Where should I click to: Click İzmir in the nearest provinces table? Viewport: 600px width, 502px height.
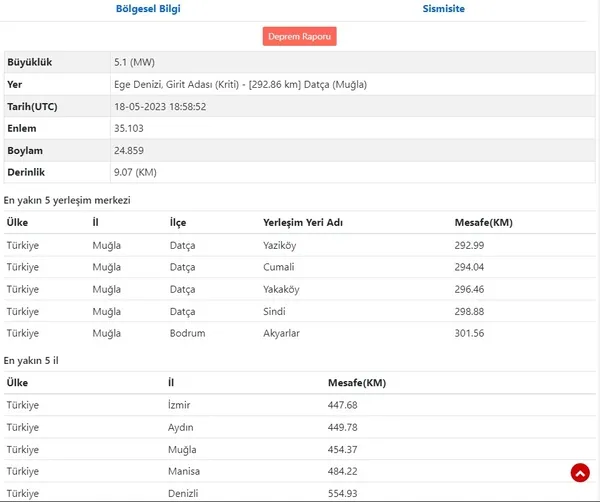click(x=179, y=405)
